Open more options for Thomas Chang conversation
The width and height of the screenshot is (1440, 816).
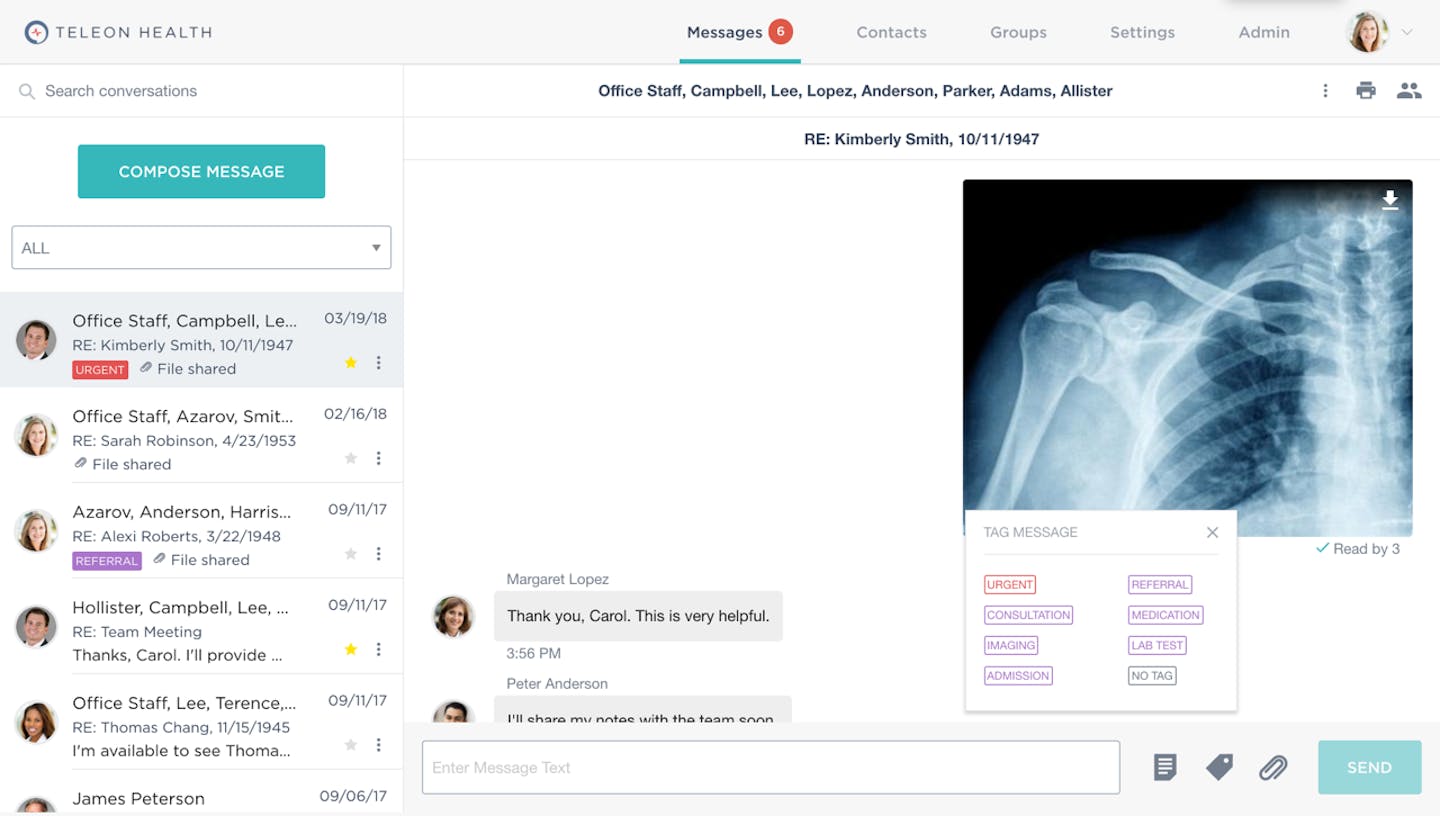(379, 745)
